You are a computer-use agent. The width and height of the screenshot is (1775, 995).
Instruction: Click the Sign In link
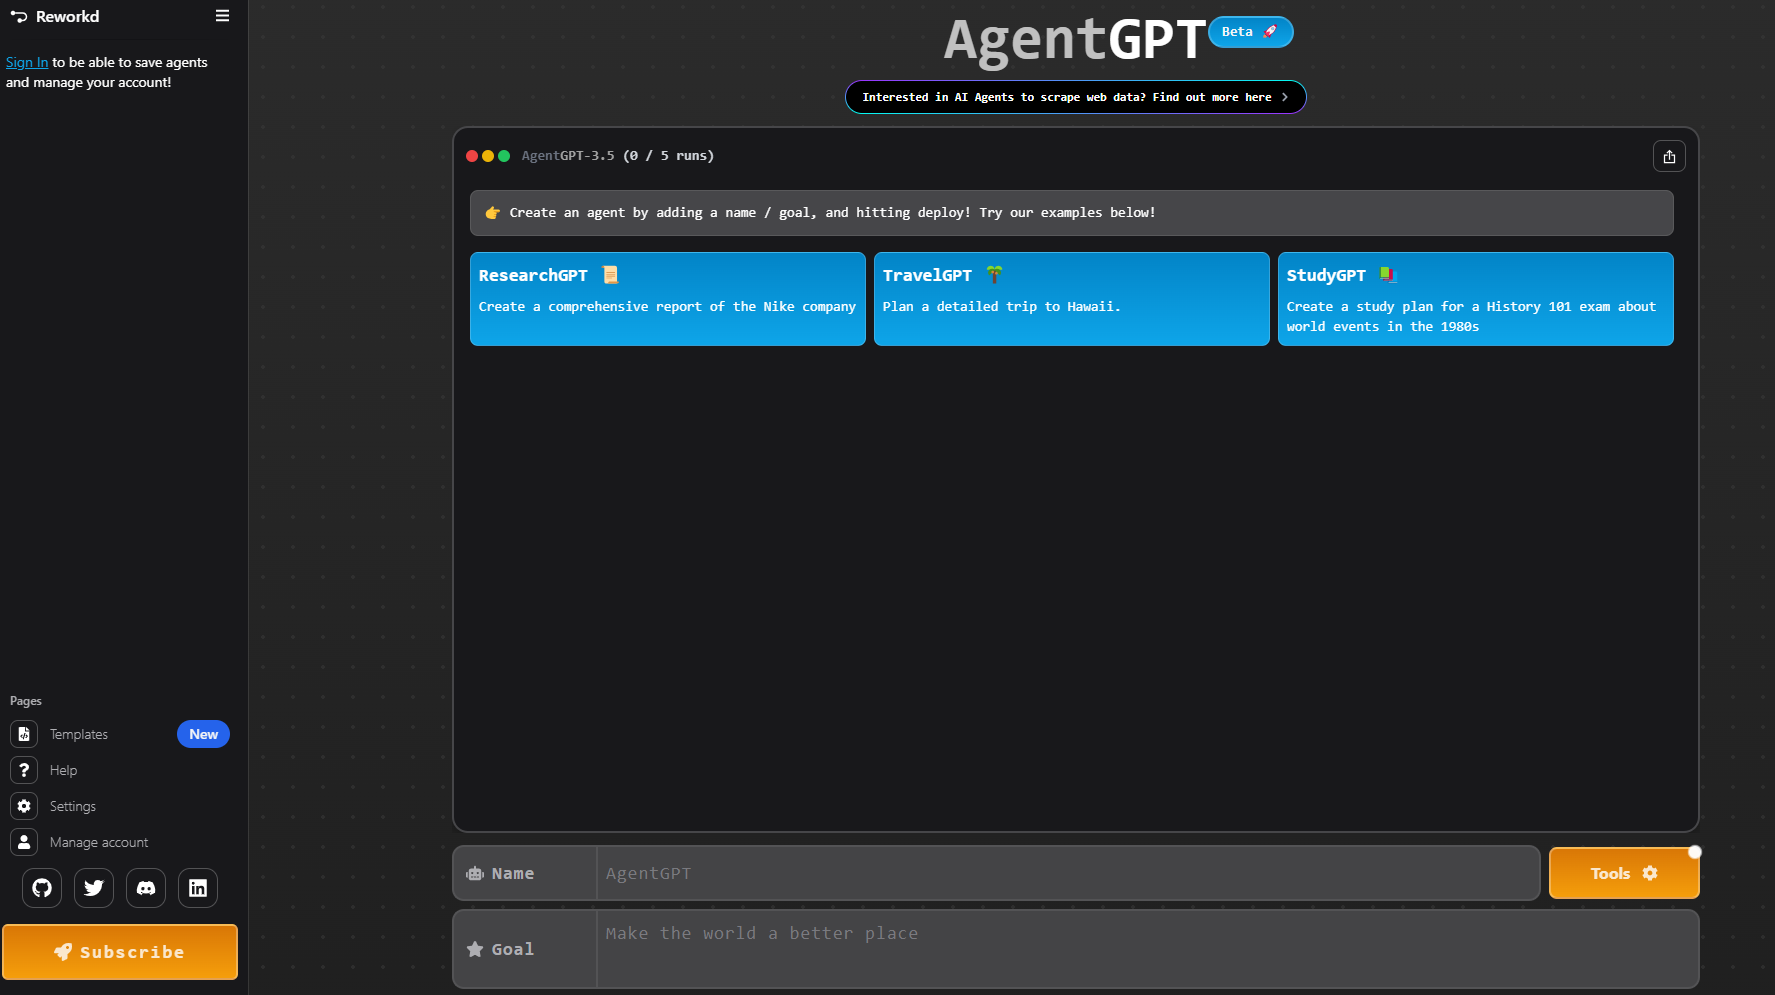pyautogui.click(x=27, y=62)
